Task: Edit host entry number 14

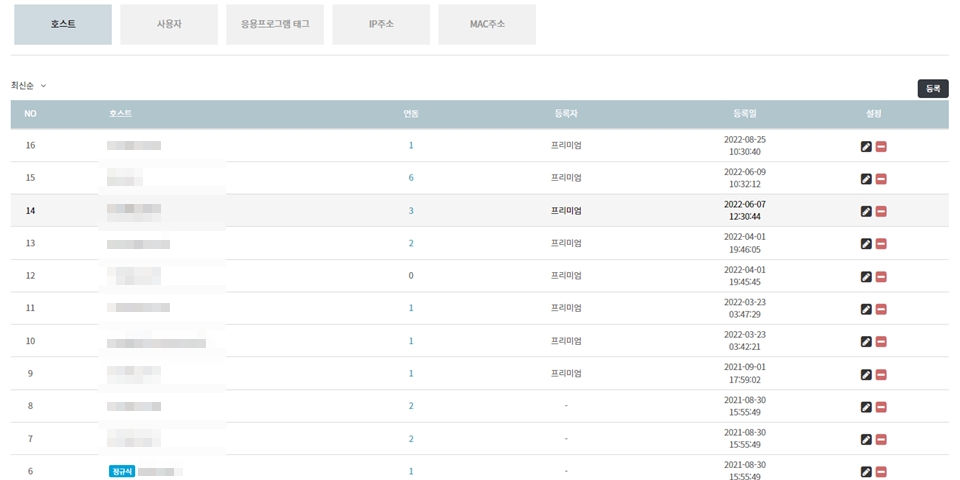Action: pos(866,212)
